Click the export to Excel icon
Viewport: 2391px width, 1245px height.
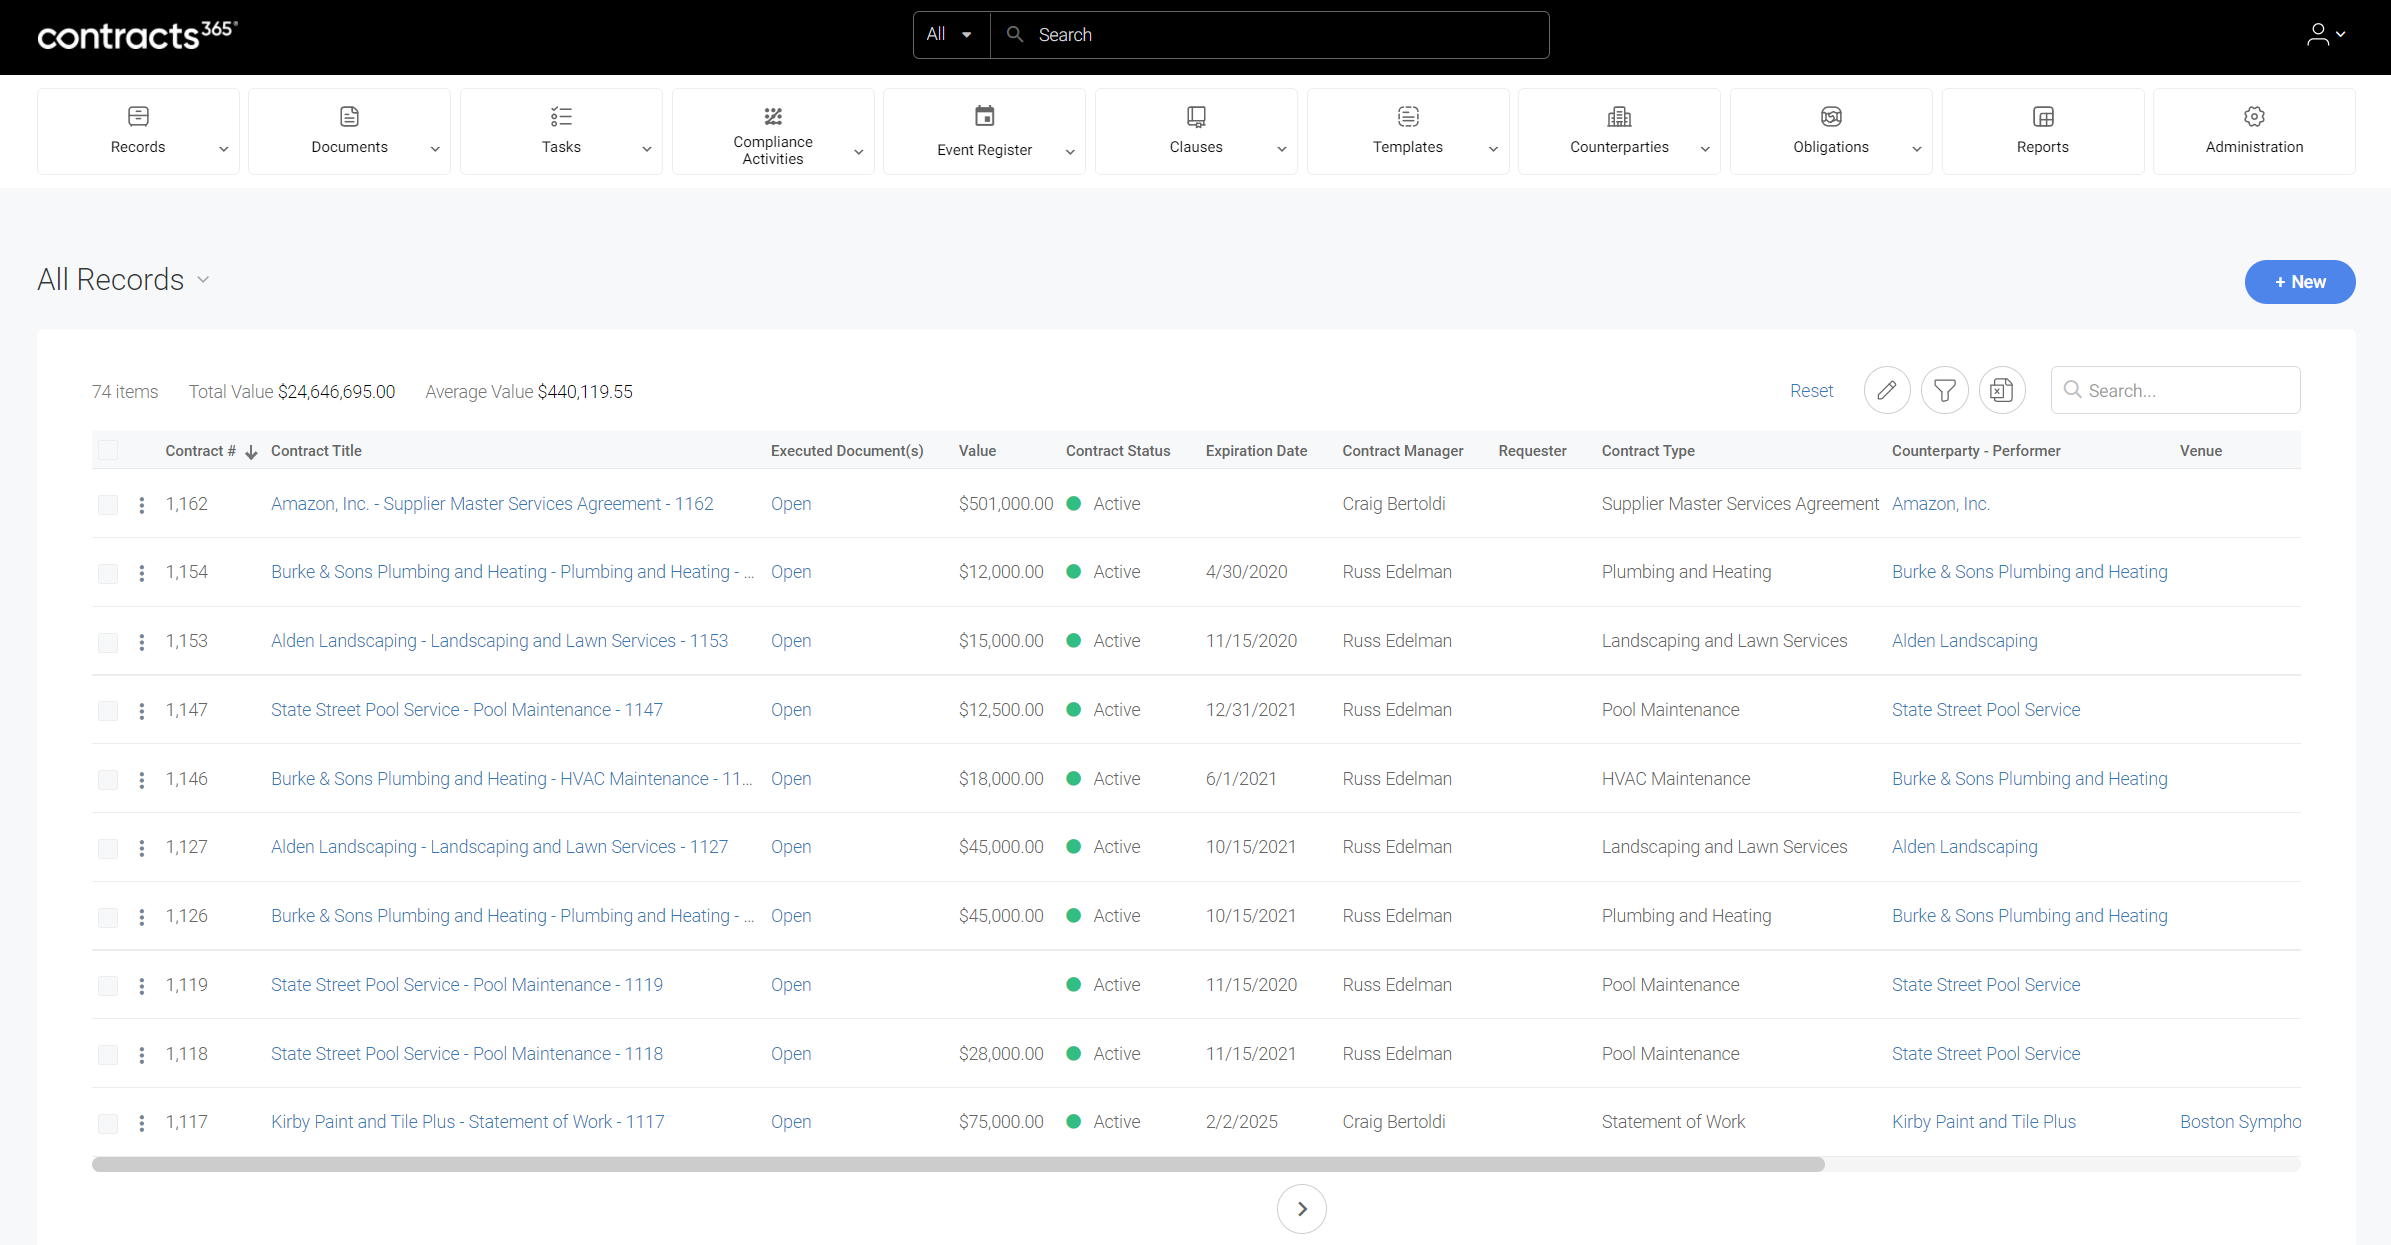point(2001,391)
